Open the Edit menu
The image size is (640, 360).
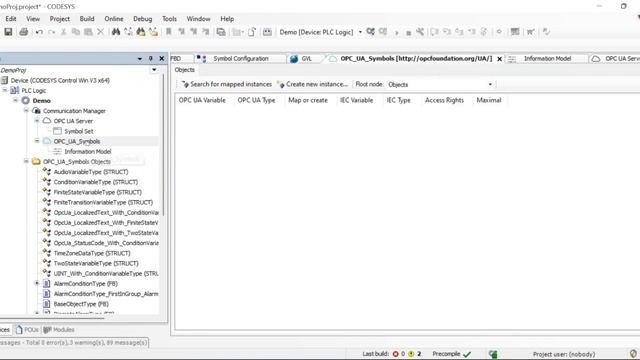[x=11, y=19]
